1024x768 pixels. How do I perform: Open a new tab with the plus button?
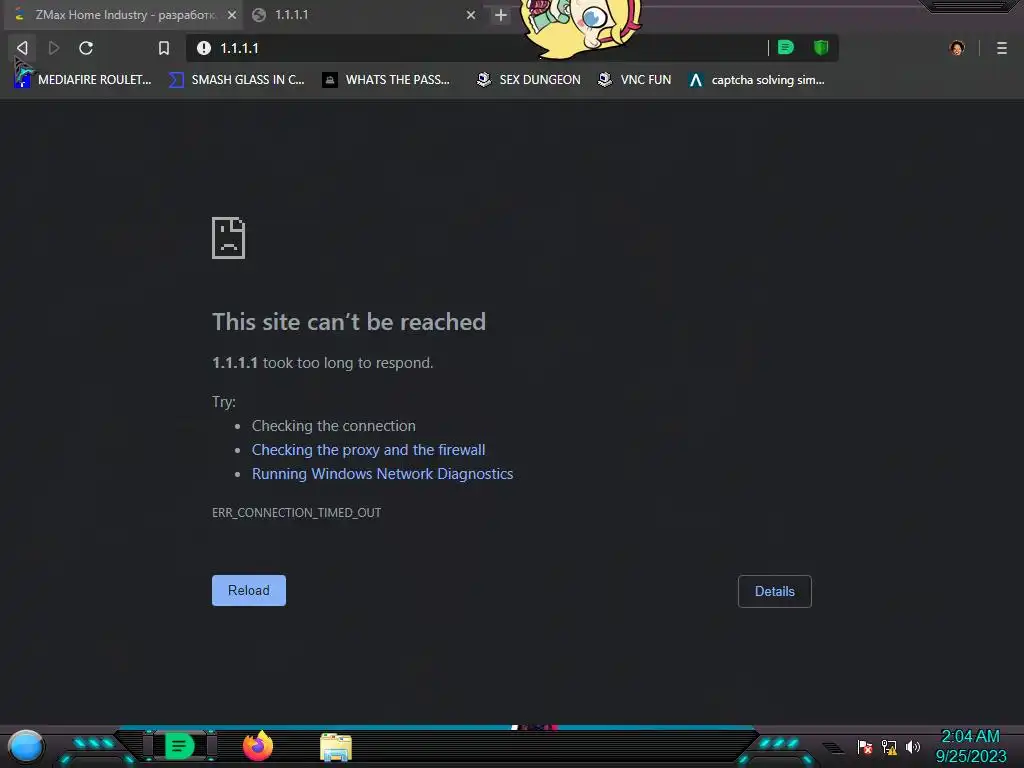500,15
